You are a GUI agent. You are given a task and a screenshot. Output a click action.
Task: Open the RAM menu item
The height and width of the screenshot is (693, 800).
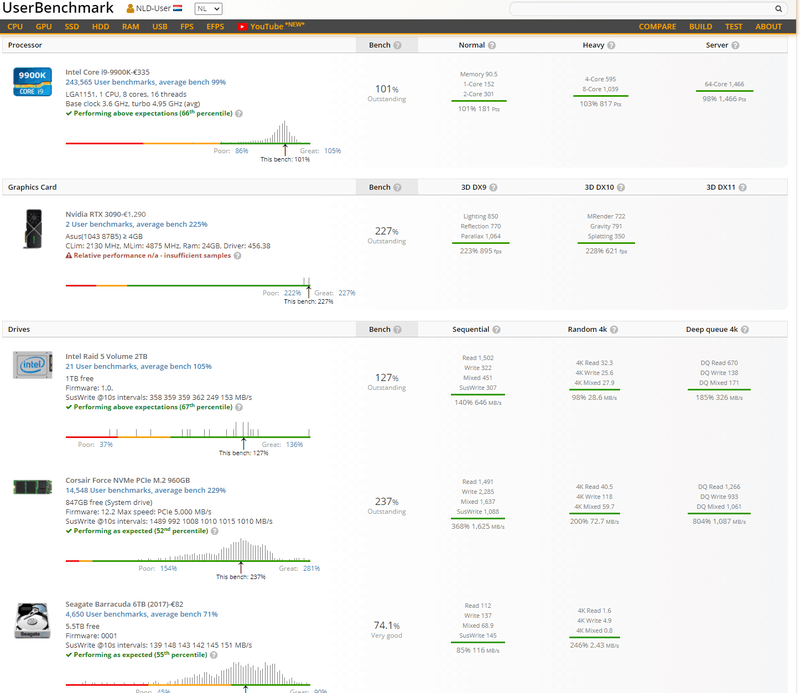[131, 27]
